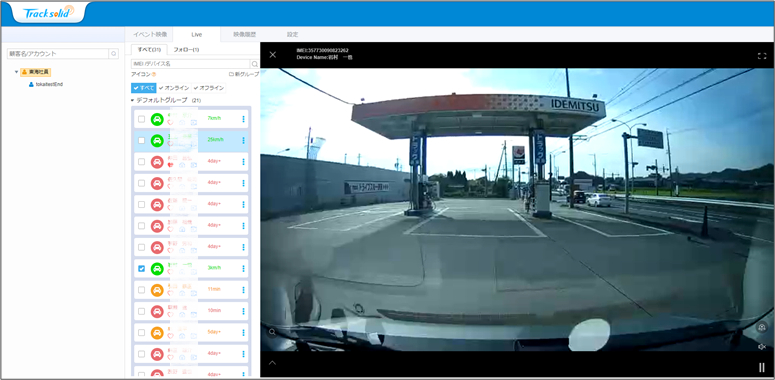Viewport: 775px width, 380px height.
Task: Click the fullscreen icon on the video player
Action: tap(762, 56)
